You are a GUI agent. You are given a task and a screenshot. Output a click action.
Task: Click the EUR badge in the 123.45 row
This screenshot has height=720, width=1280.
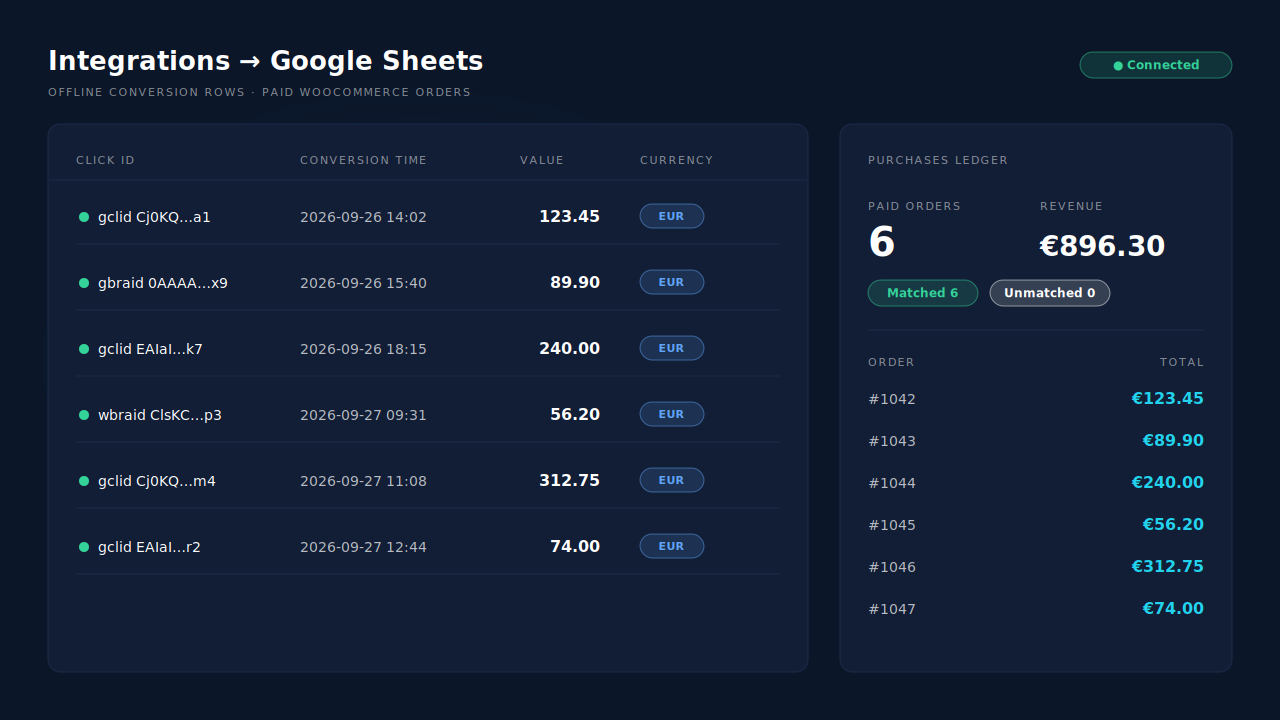point(672,216)
